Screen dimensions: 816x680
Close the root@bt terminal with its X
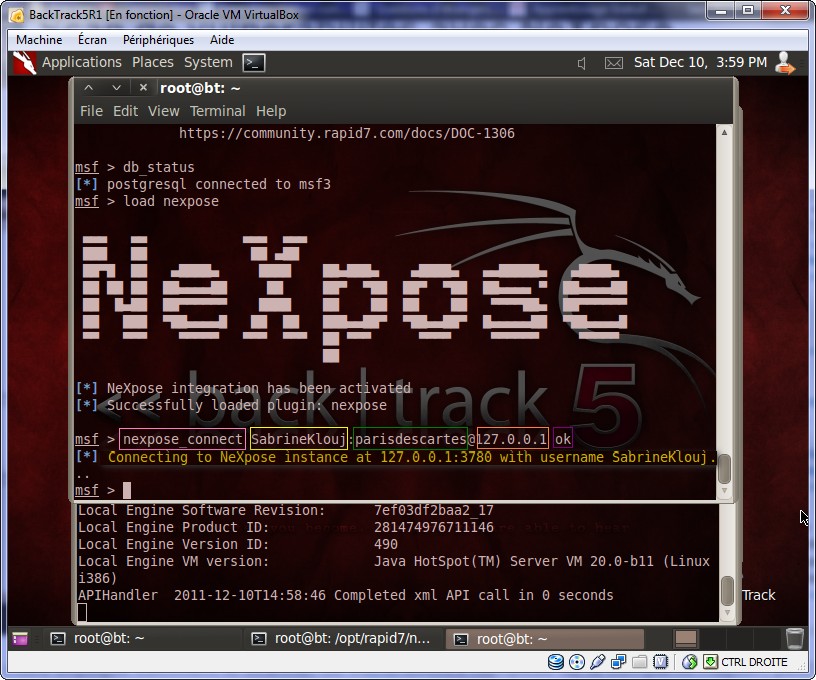144,88
